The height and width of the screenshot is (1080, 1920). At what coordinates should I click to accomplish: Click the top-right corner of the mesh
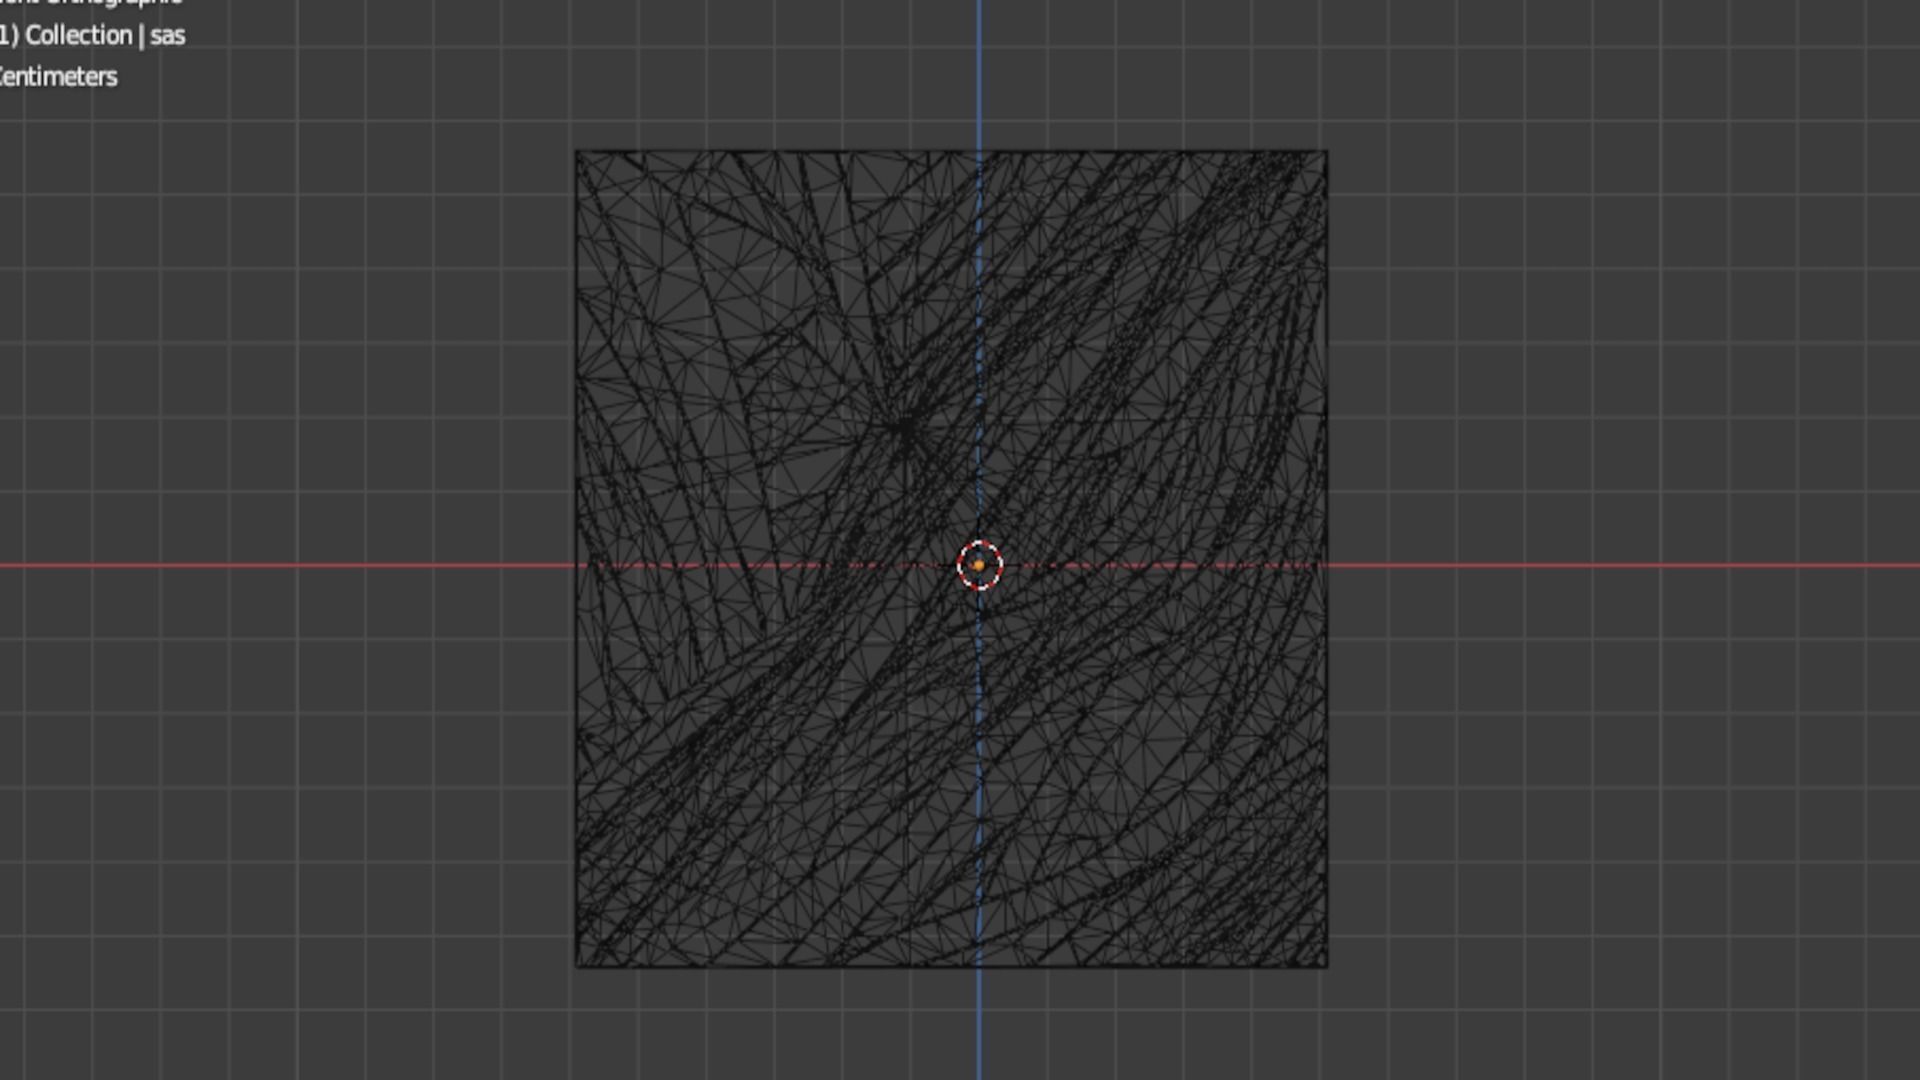click(x=1326, y=152)
